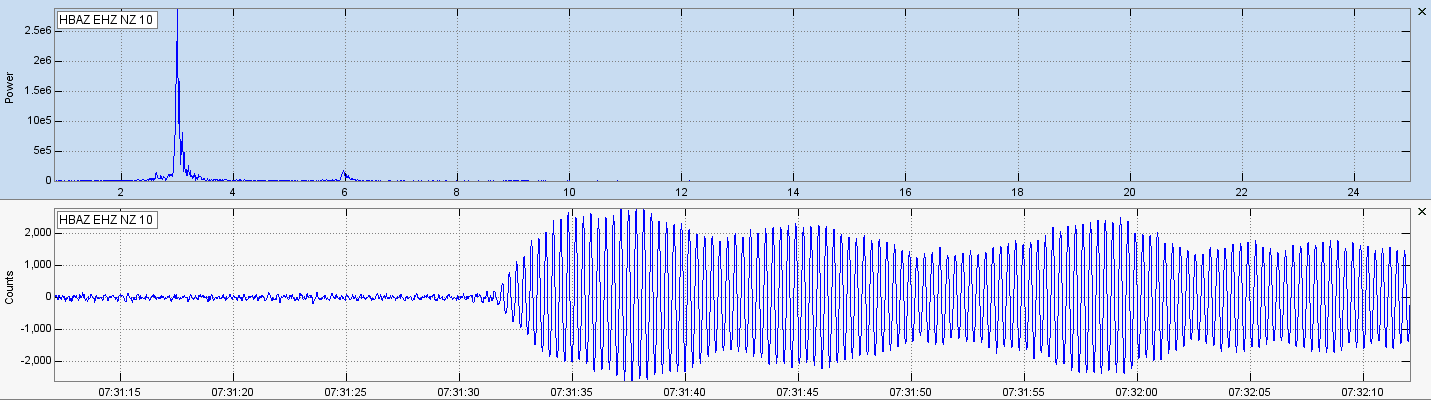
Task: Click the 2,000 counts axis tick label
Action: 35,232
